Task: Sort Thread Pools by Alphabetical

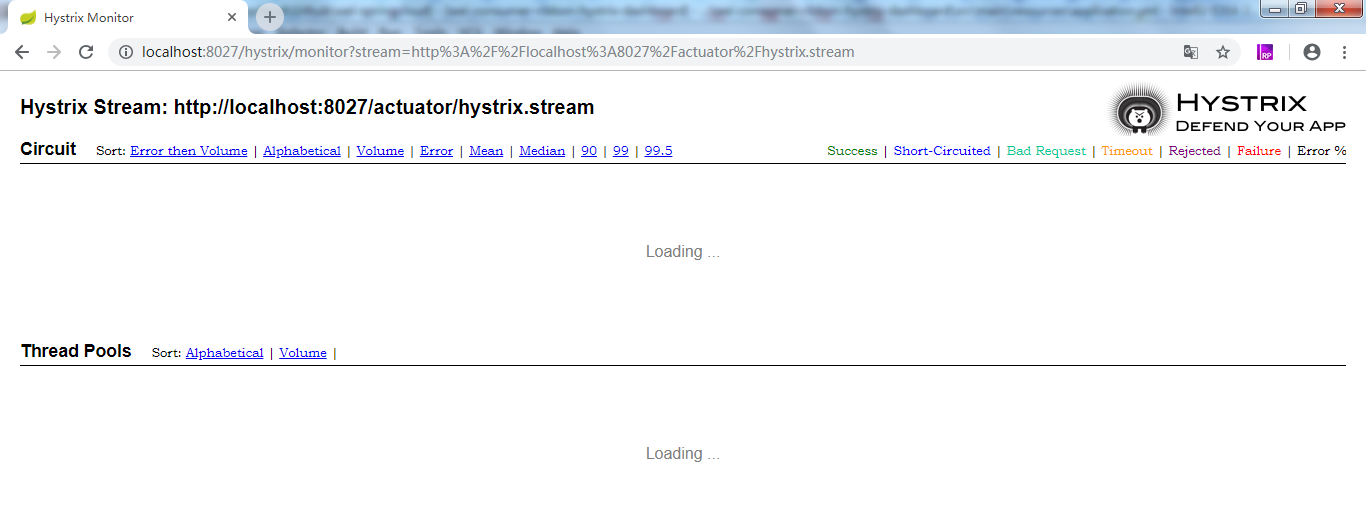Action: tap(224, 353)
